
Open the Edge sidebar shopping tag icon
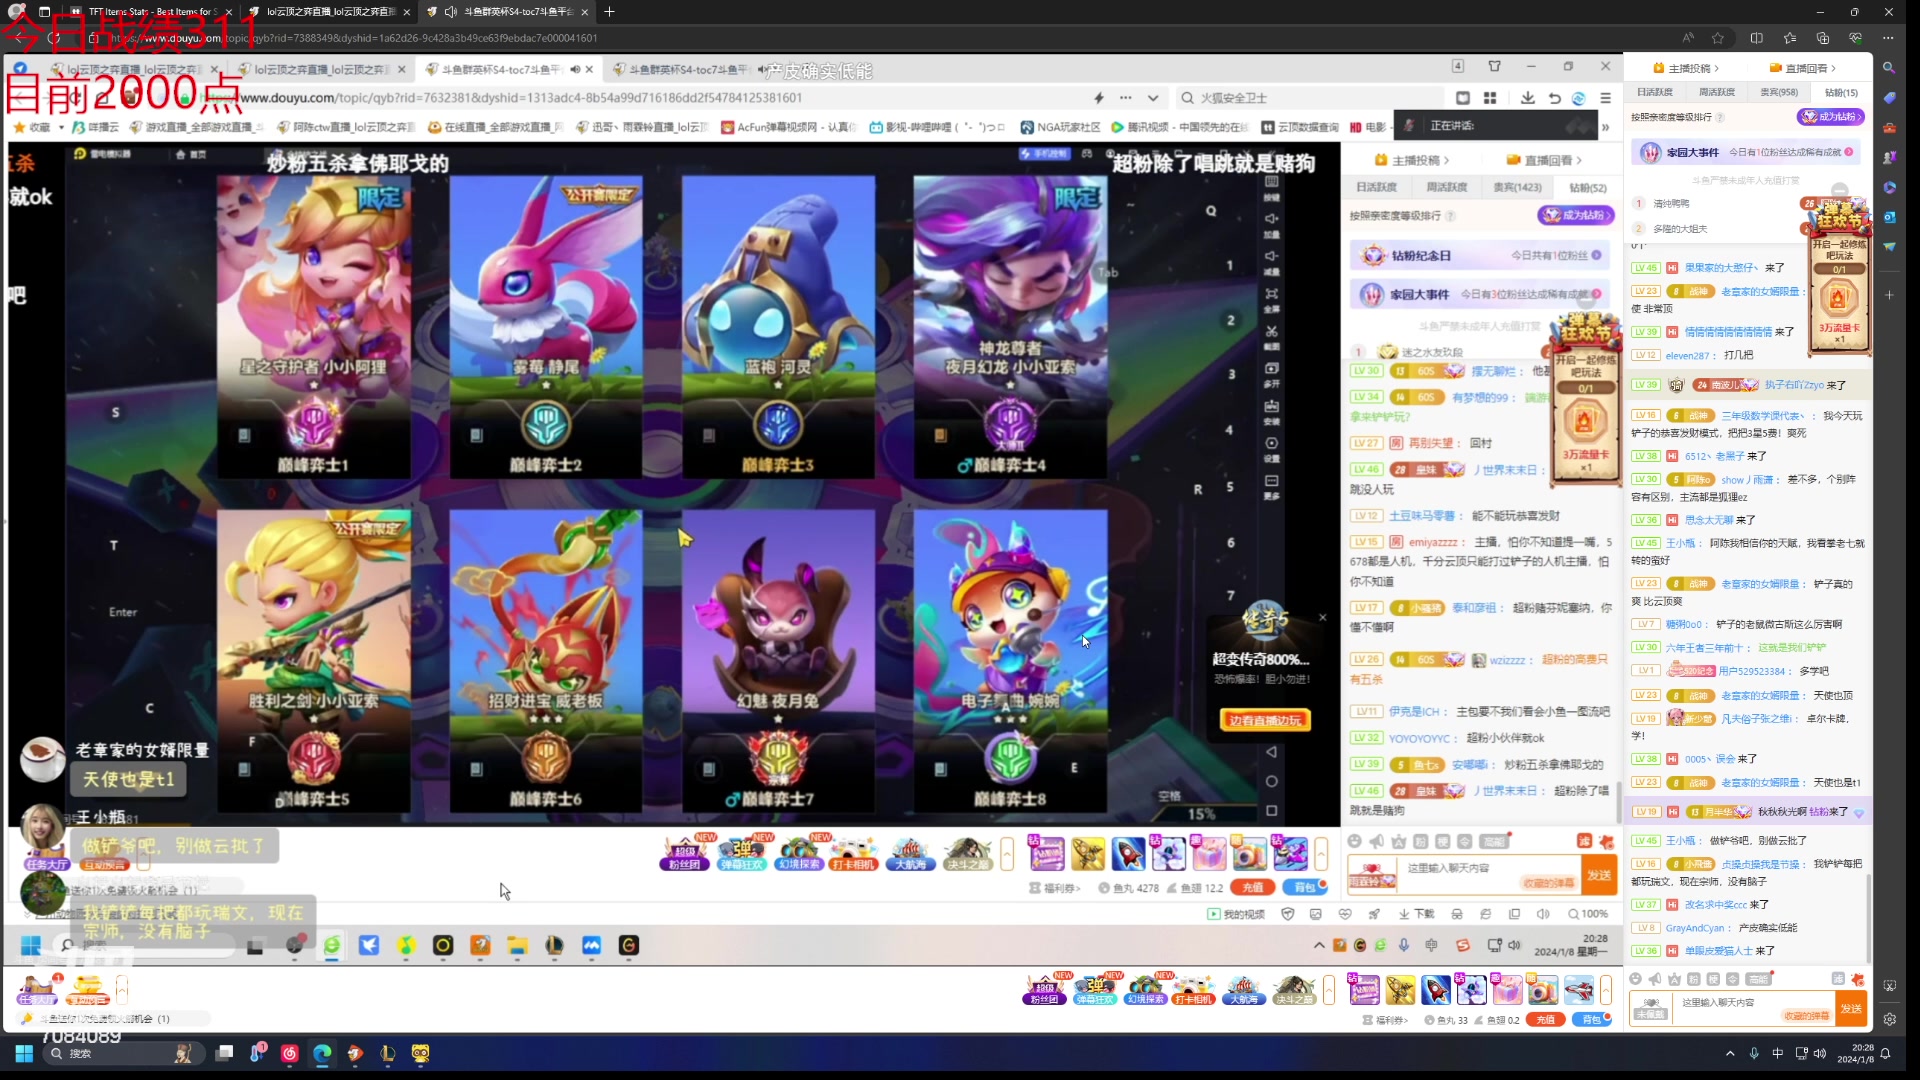click(1889, 98)
